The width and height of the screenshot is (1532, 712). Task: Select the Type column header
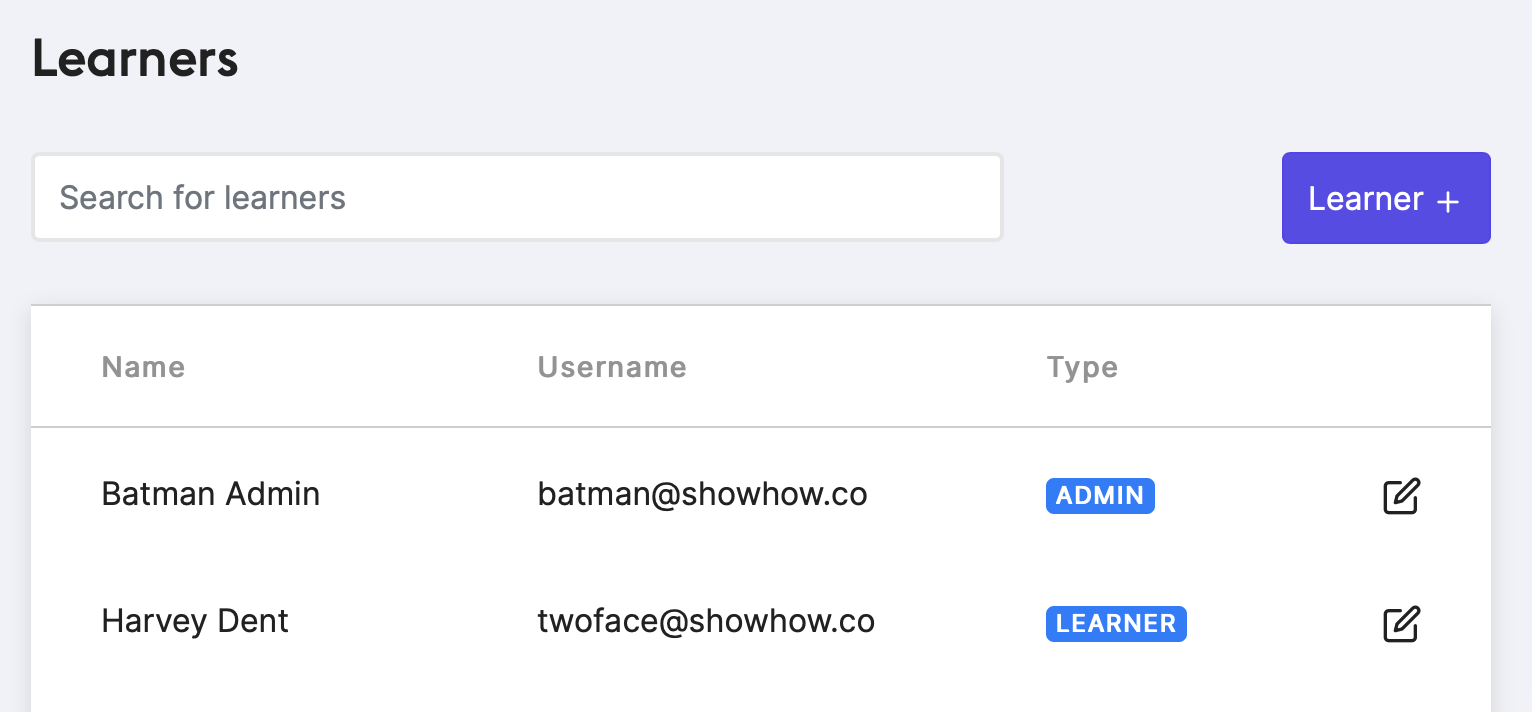(x=1082, y=367)
